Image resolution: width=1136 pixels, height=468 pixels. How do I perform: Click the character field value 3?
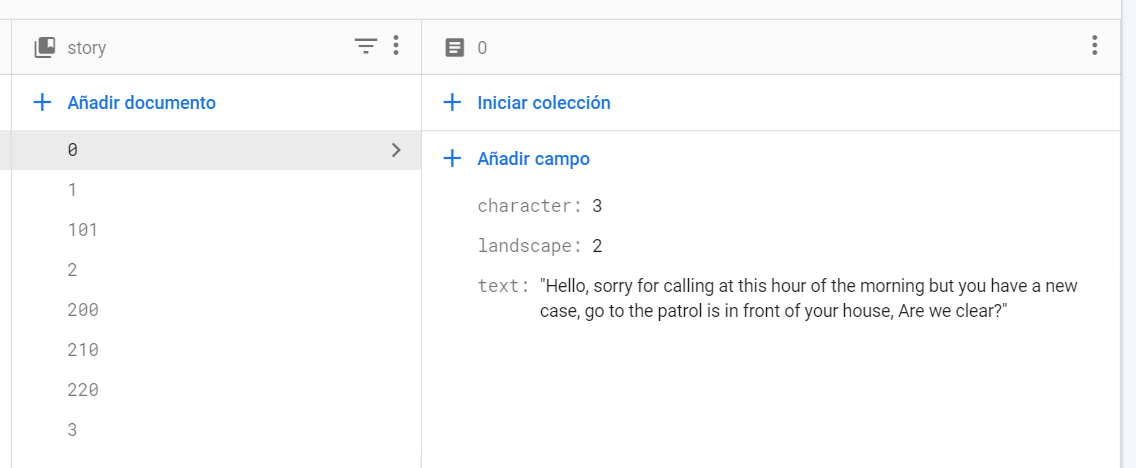point(597,206)
